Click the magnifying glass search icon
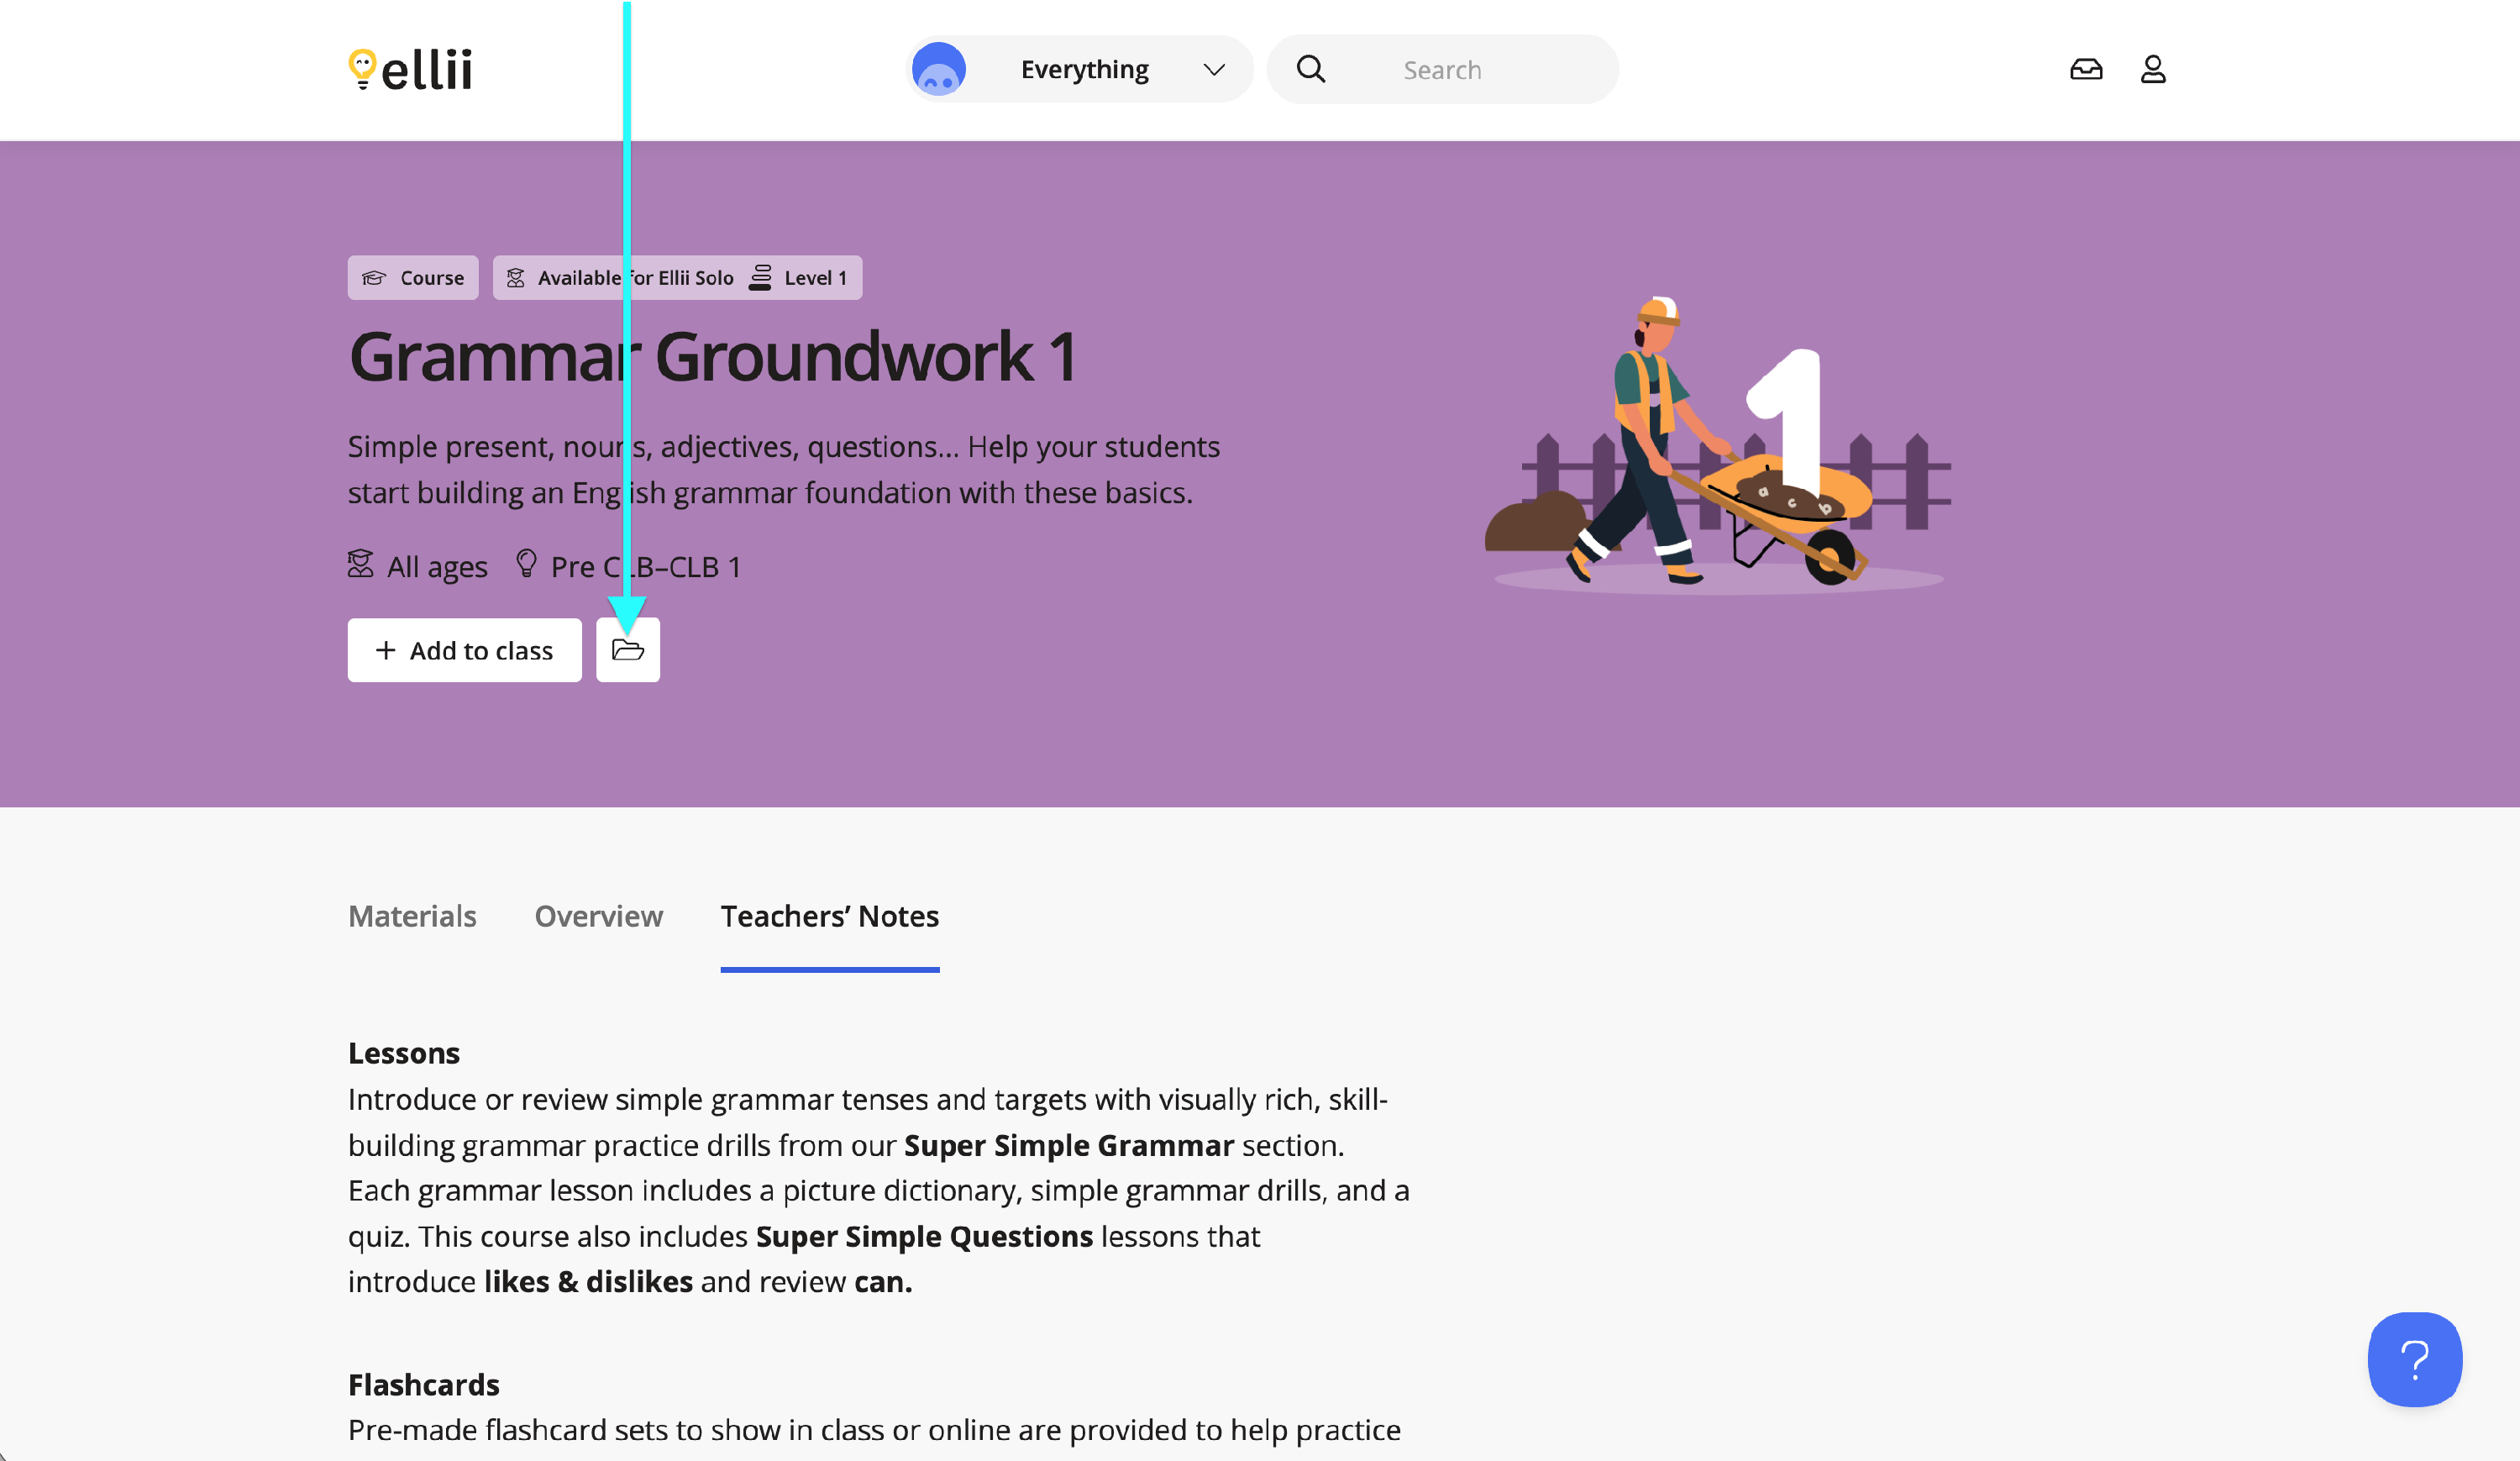 pos(1310,69)
